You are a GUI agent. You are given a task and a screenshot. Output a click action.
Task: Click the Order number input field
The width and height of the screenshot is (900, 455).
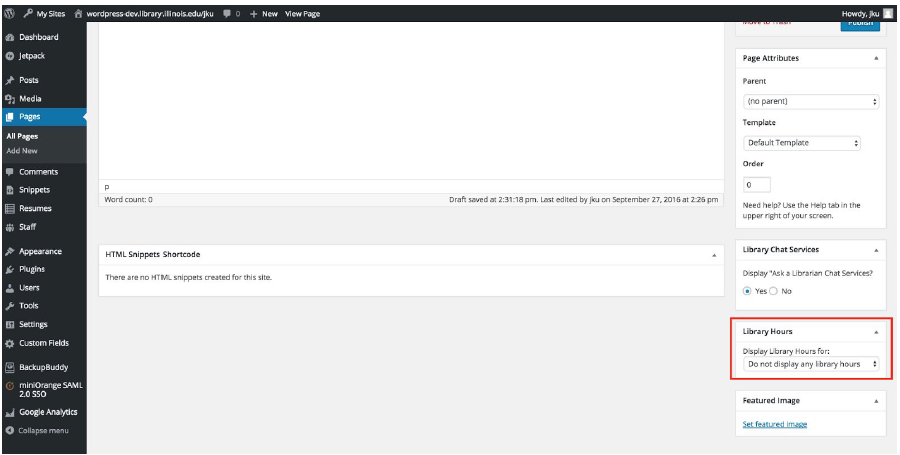(x=756, y=185)
